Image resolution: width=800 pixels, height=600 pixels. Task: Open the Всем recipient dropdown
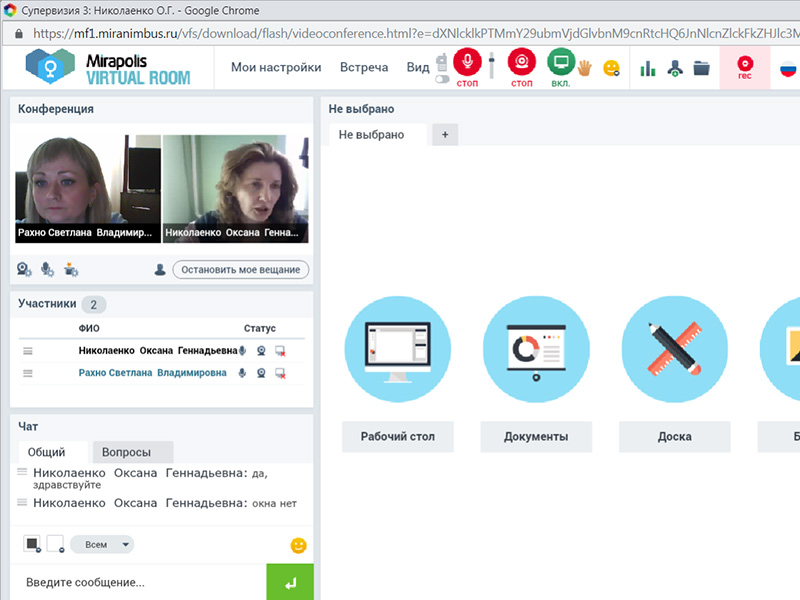(102, 544)
